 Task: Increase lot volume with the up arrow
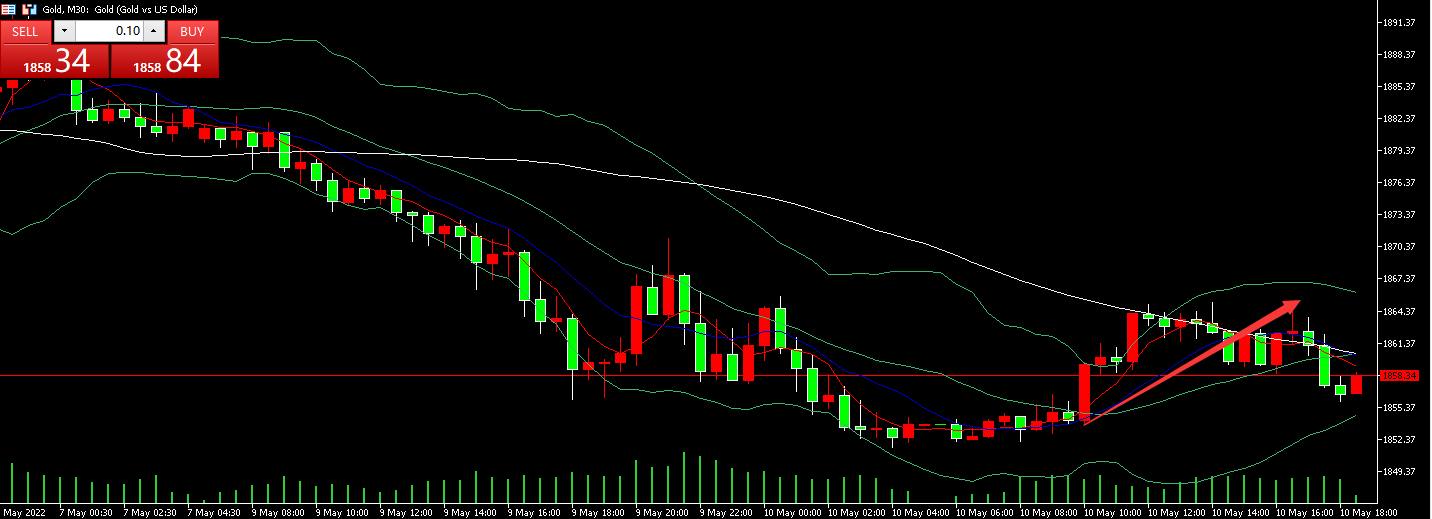coord(152,31)
